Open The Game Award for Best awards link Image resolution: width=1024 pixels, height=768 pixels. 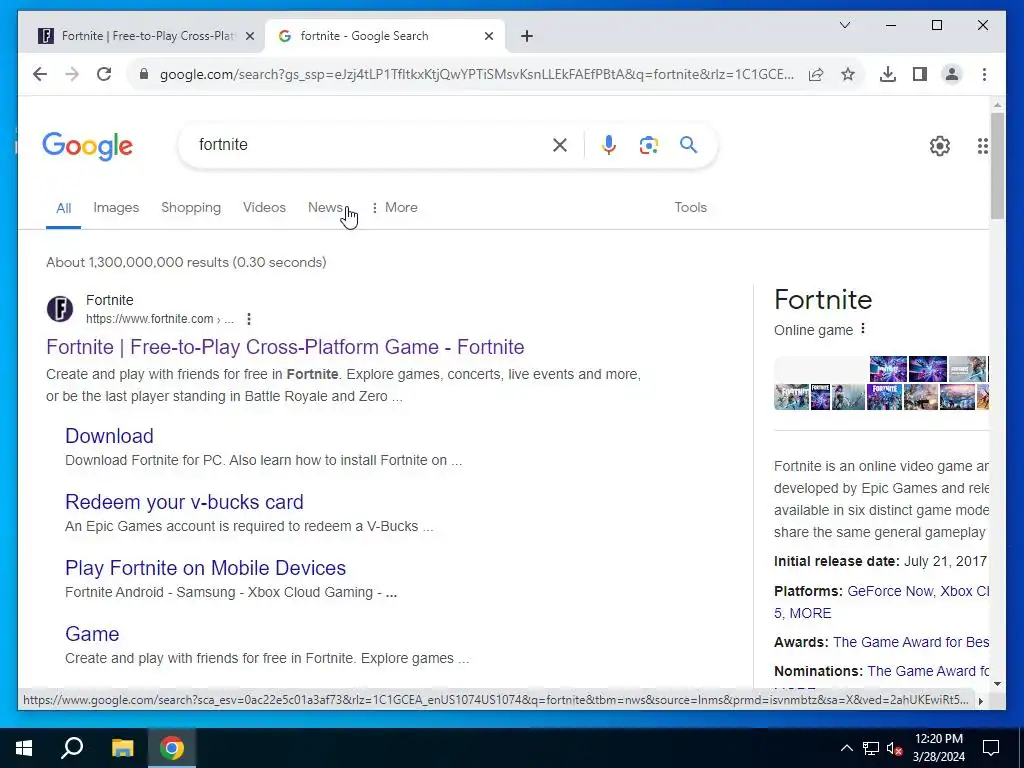point(911,642)
